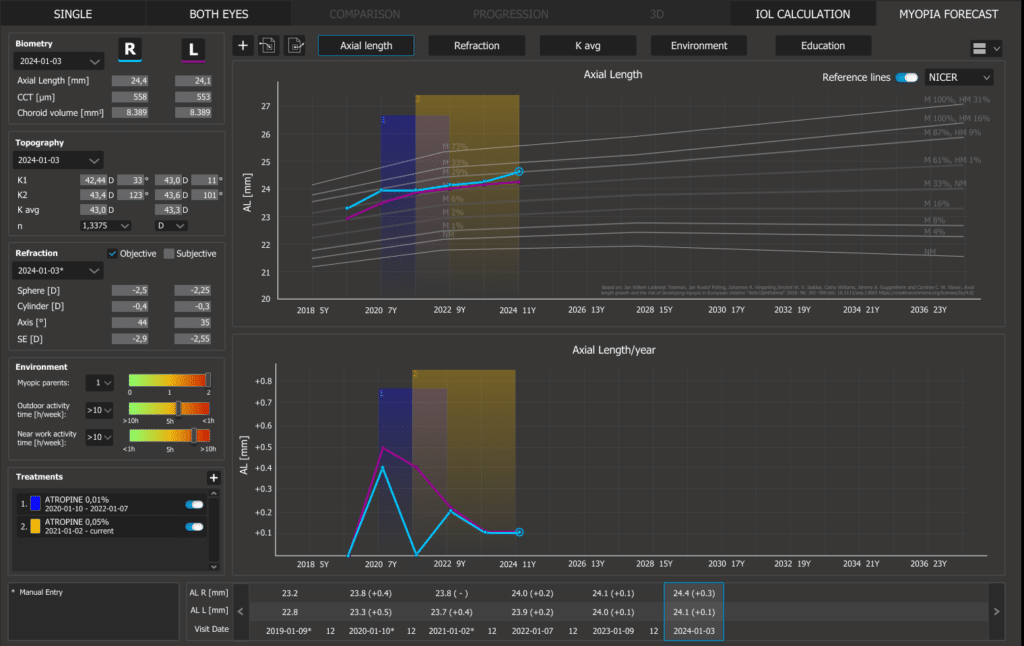This screenshot has height=646, width=1024.
Task: Open the Biometry date dropdown
Action: (x=60, y=62)
